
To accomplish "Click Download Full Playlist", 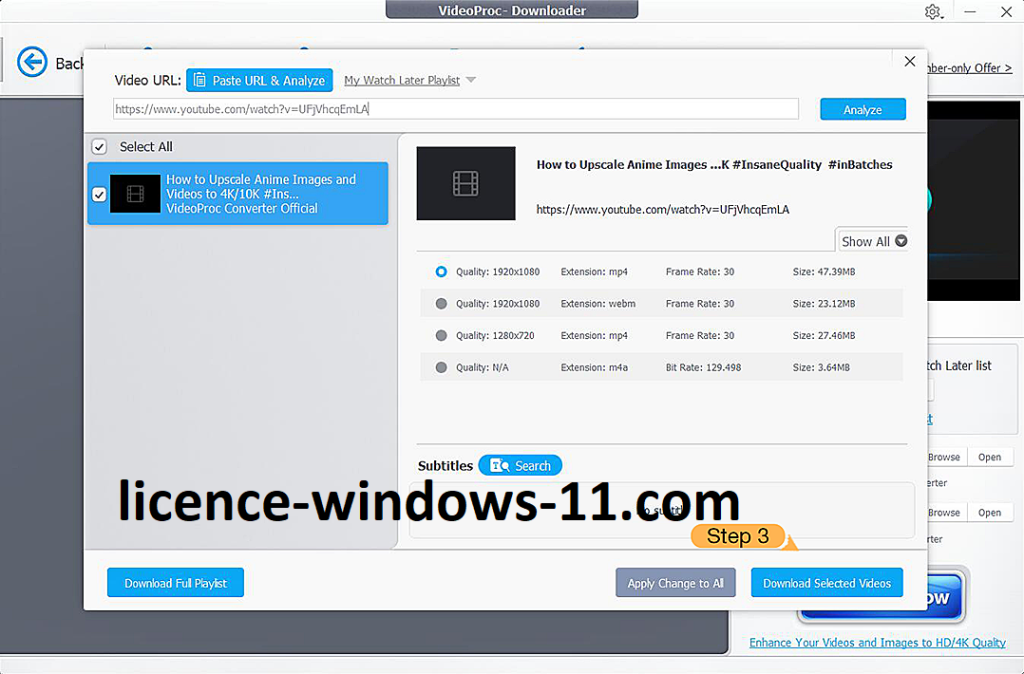I will click(175, 583).
